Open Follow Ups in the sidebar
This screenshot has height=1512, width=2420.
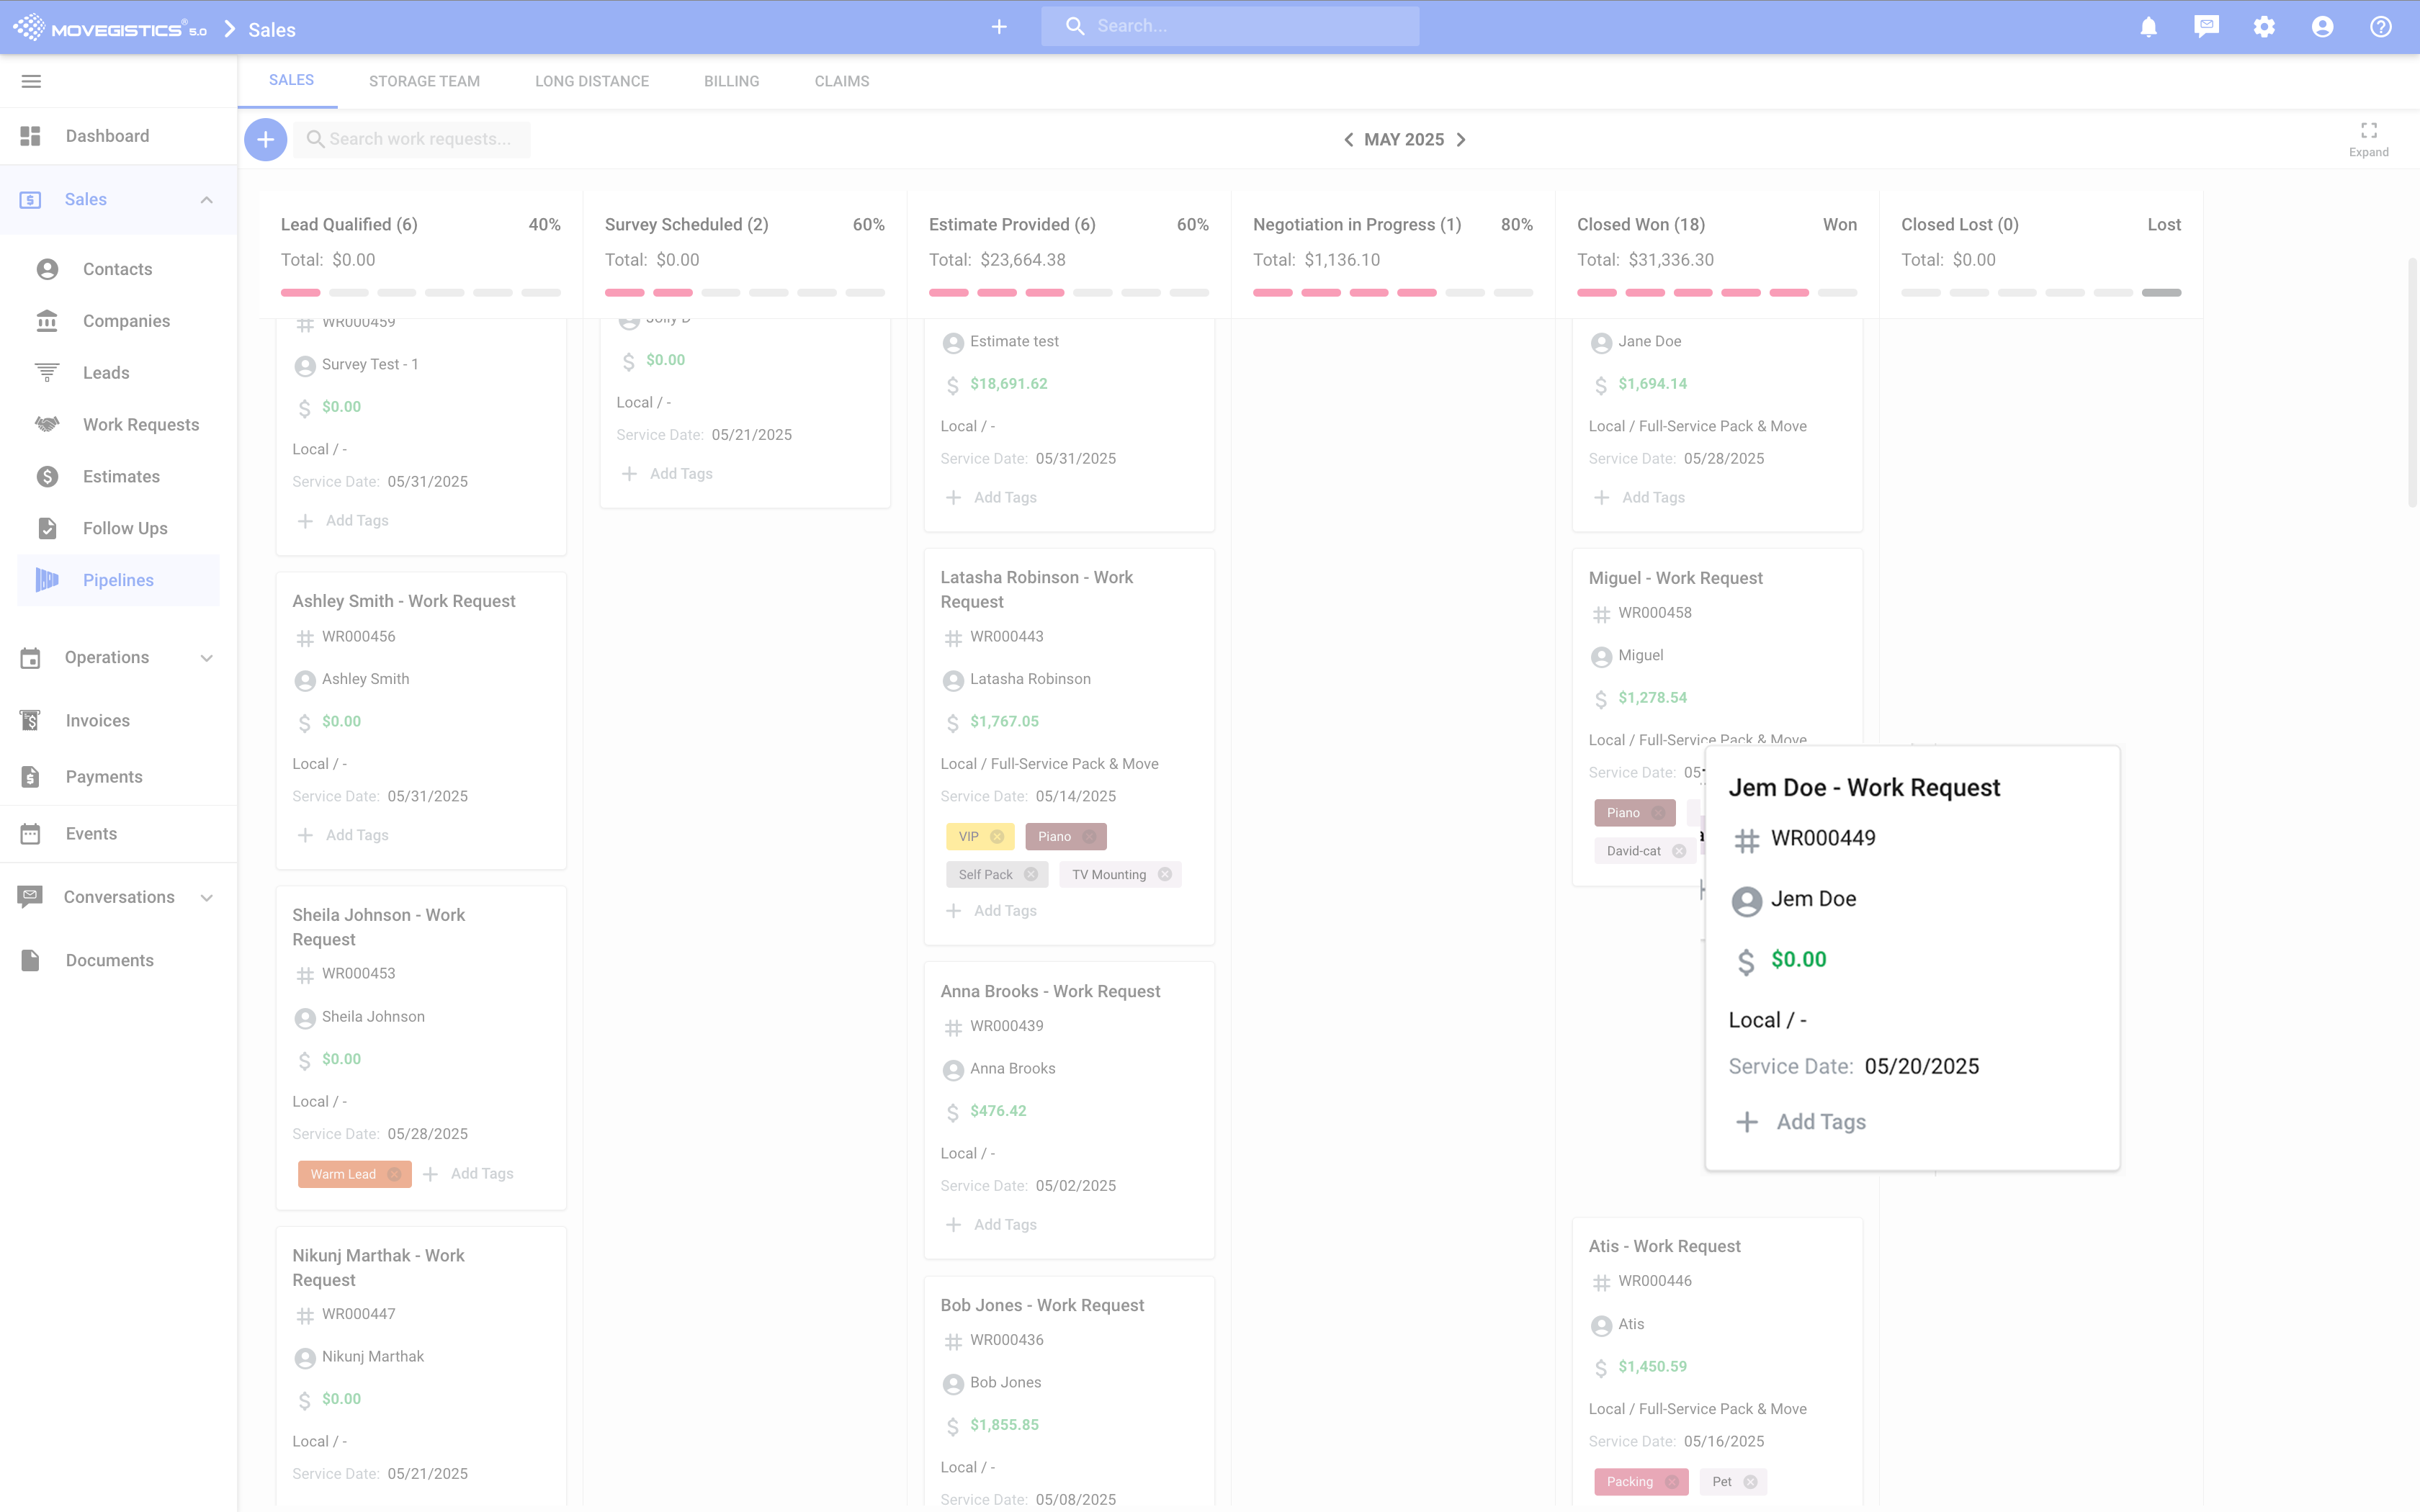[x=125, y=528]
